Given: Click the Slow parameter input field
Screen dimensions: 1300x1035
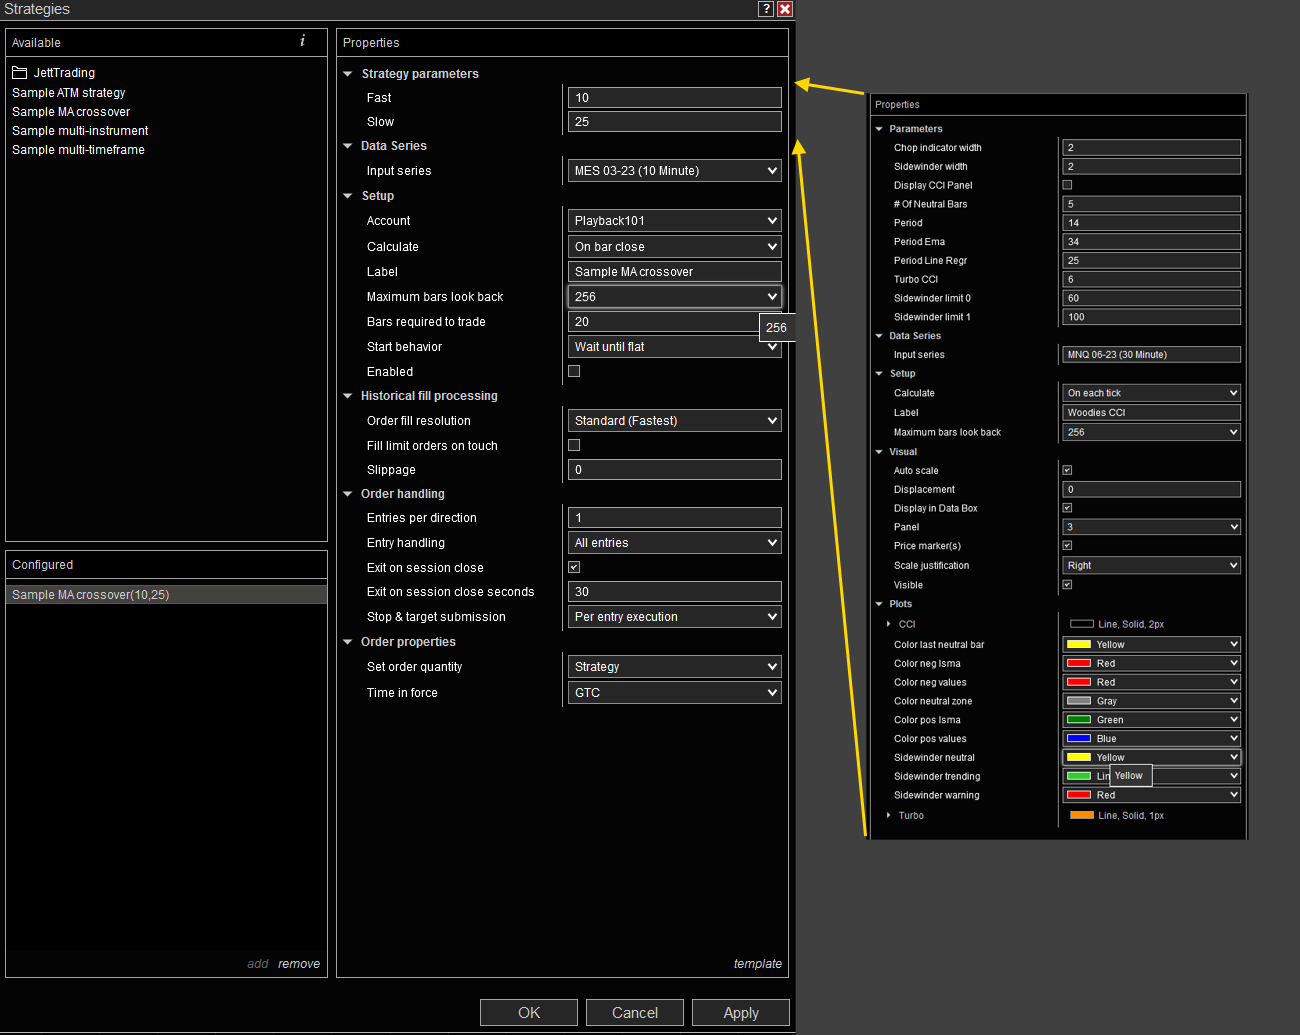Looking at the screenshot, I should 675,122.
